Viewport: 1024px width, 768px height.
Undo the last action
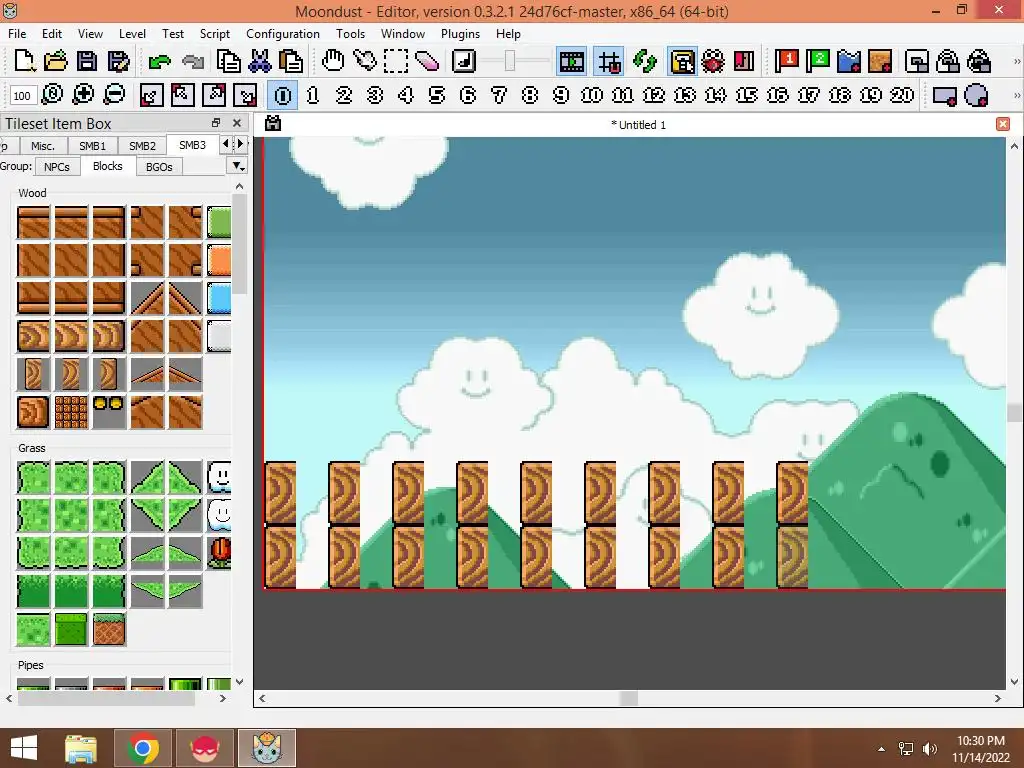point(159,62)
